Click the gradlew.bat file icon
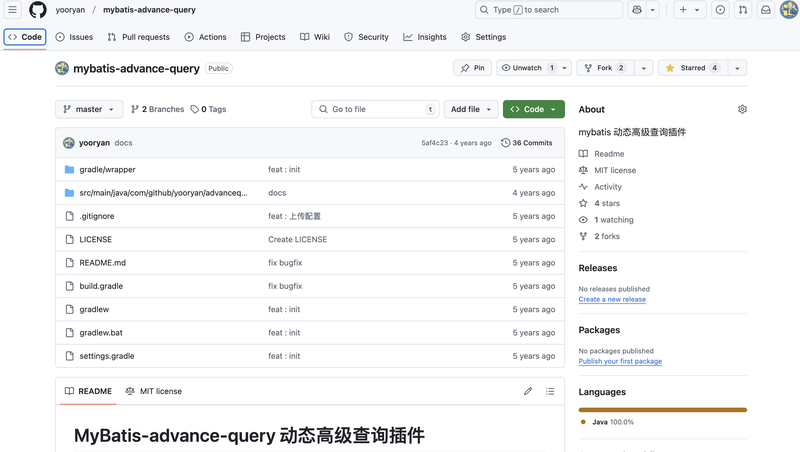The width and height of the screenshot is (800, 452). 69,333
